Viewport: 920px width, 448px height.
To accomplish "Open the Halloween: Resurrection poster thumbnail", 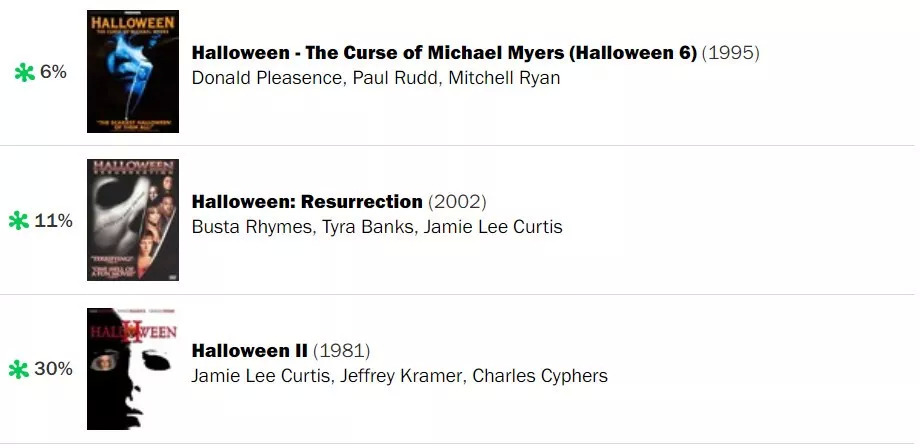I will pos(133,220).
